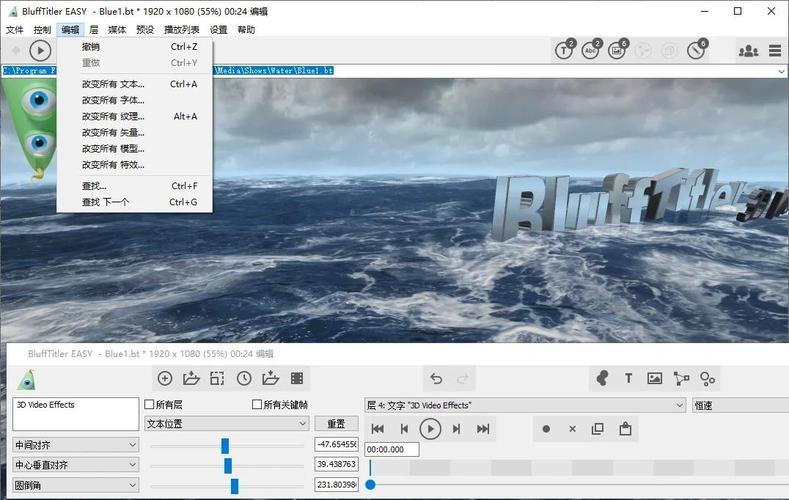Viewport: 789px width, 500px height.
Task: Choose 撤销 in the edit menu
Action: (135, 47)
